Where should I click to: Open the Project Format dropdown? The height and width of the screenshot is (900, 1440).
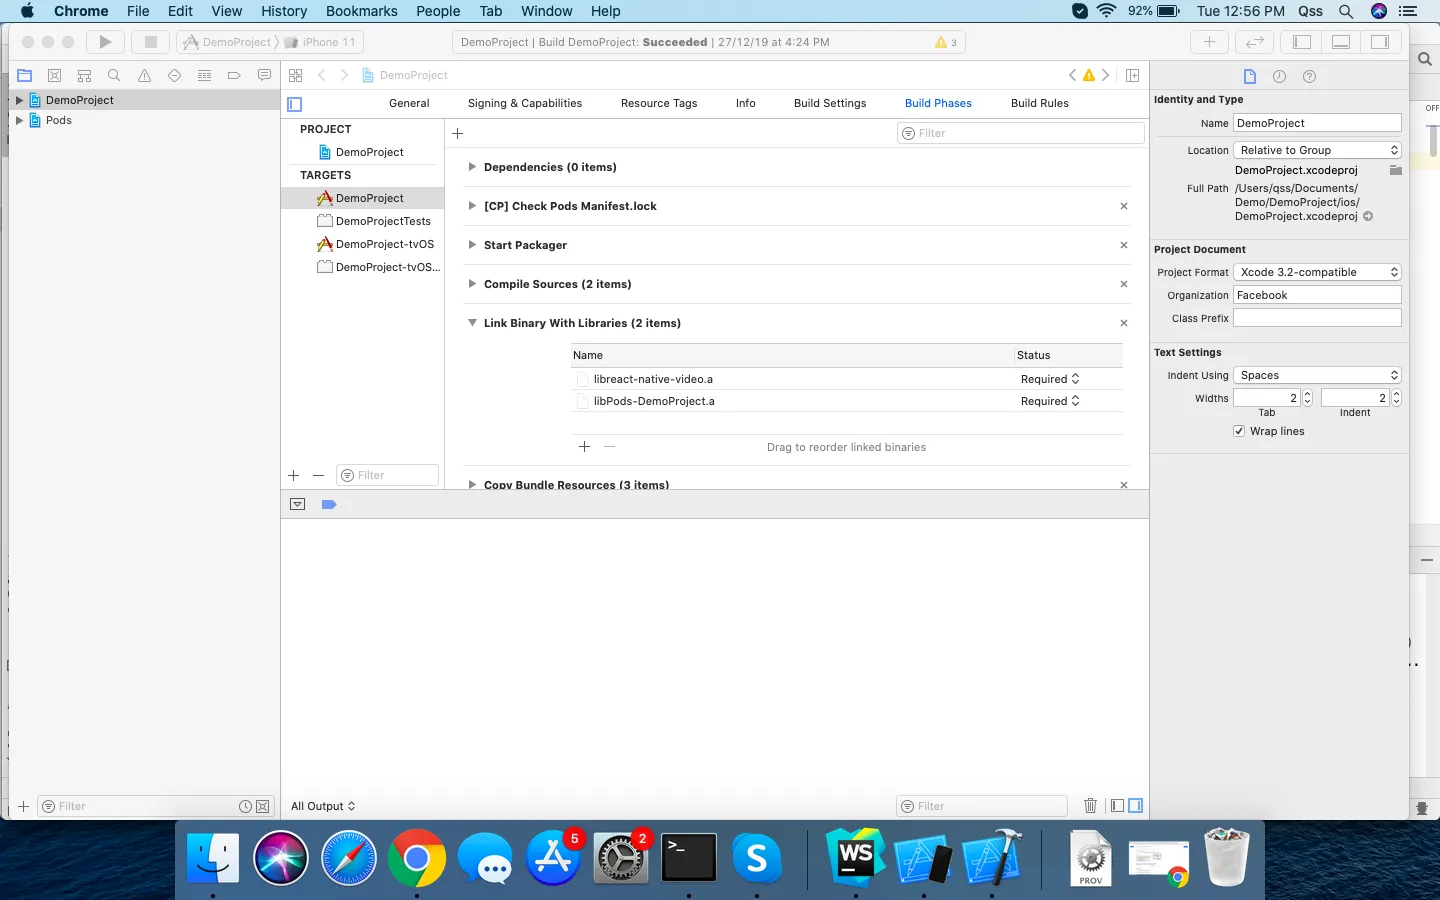(1317, 272)
